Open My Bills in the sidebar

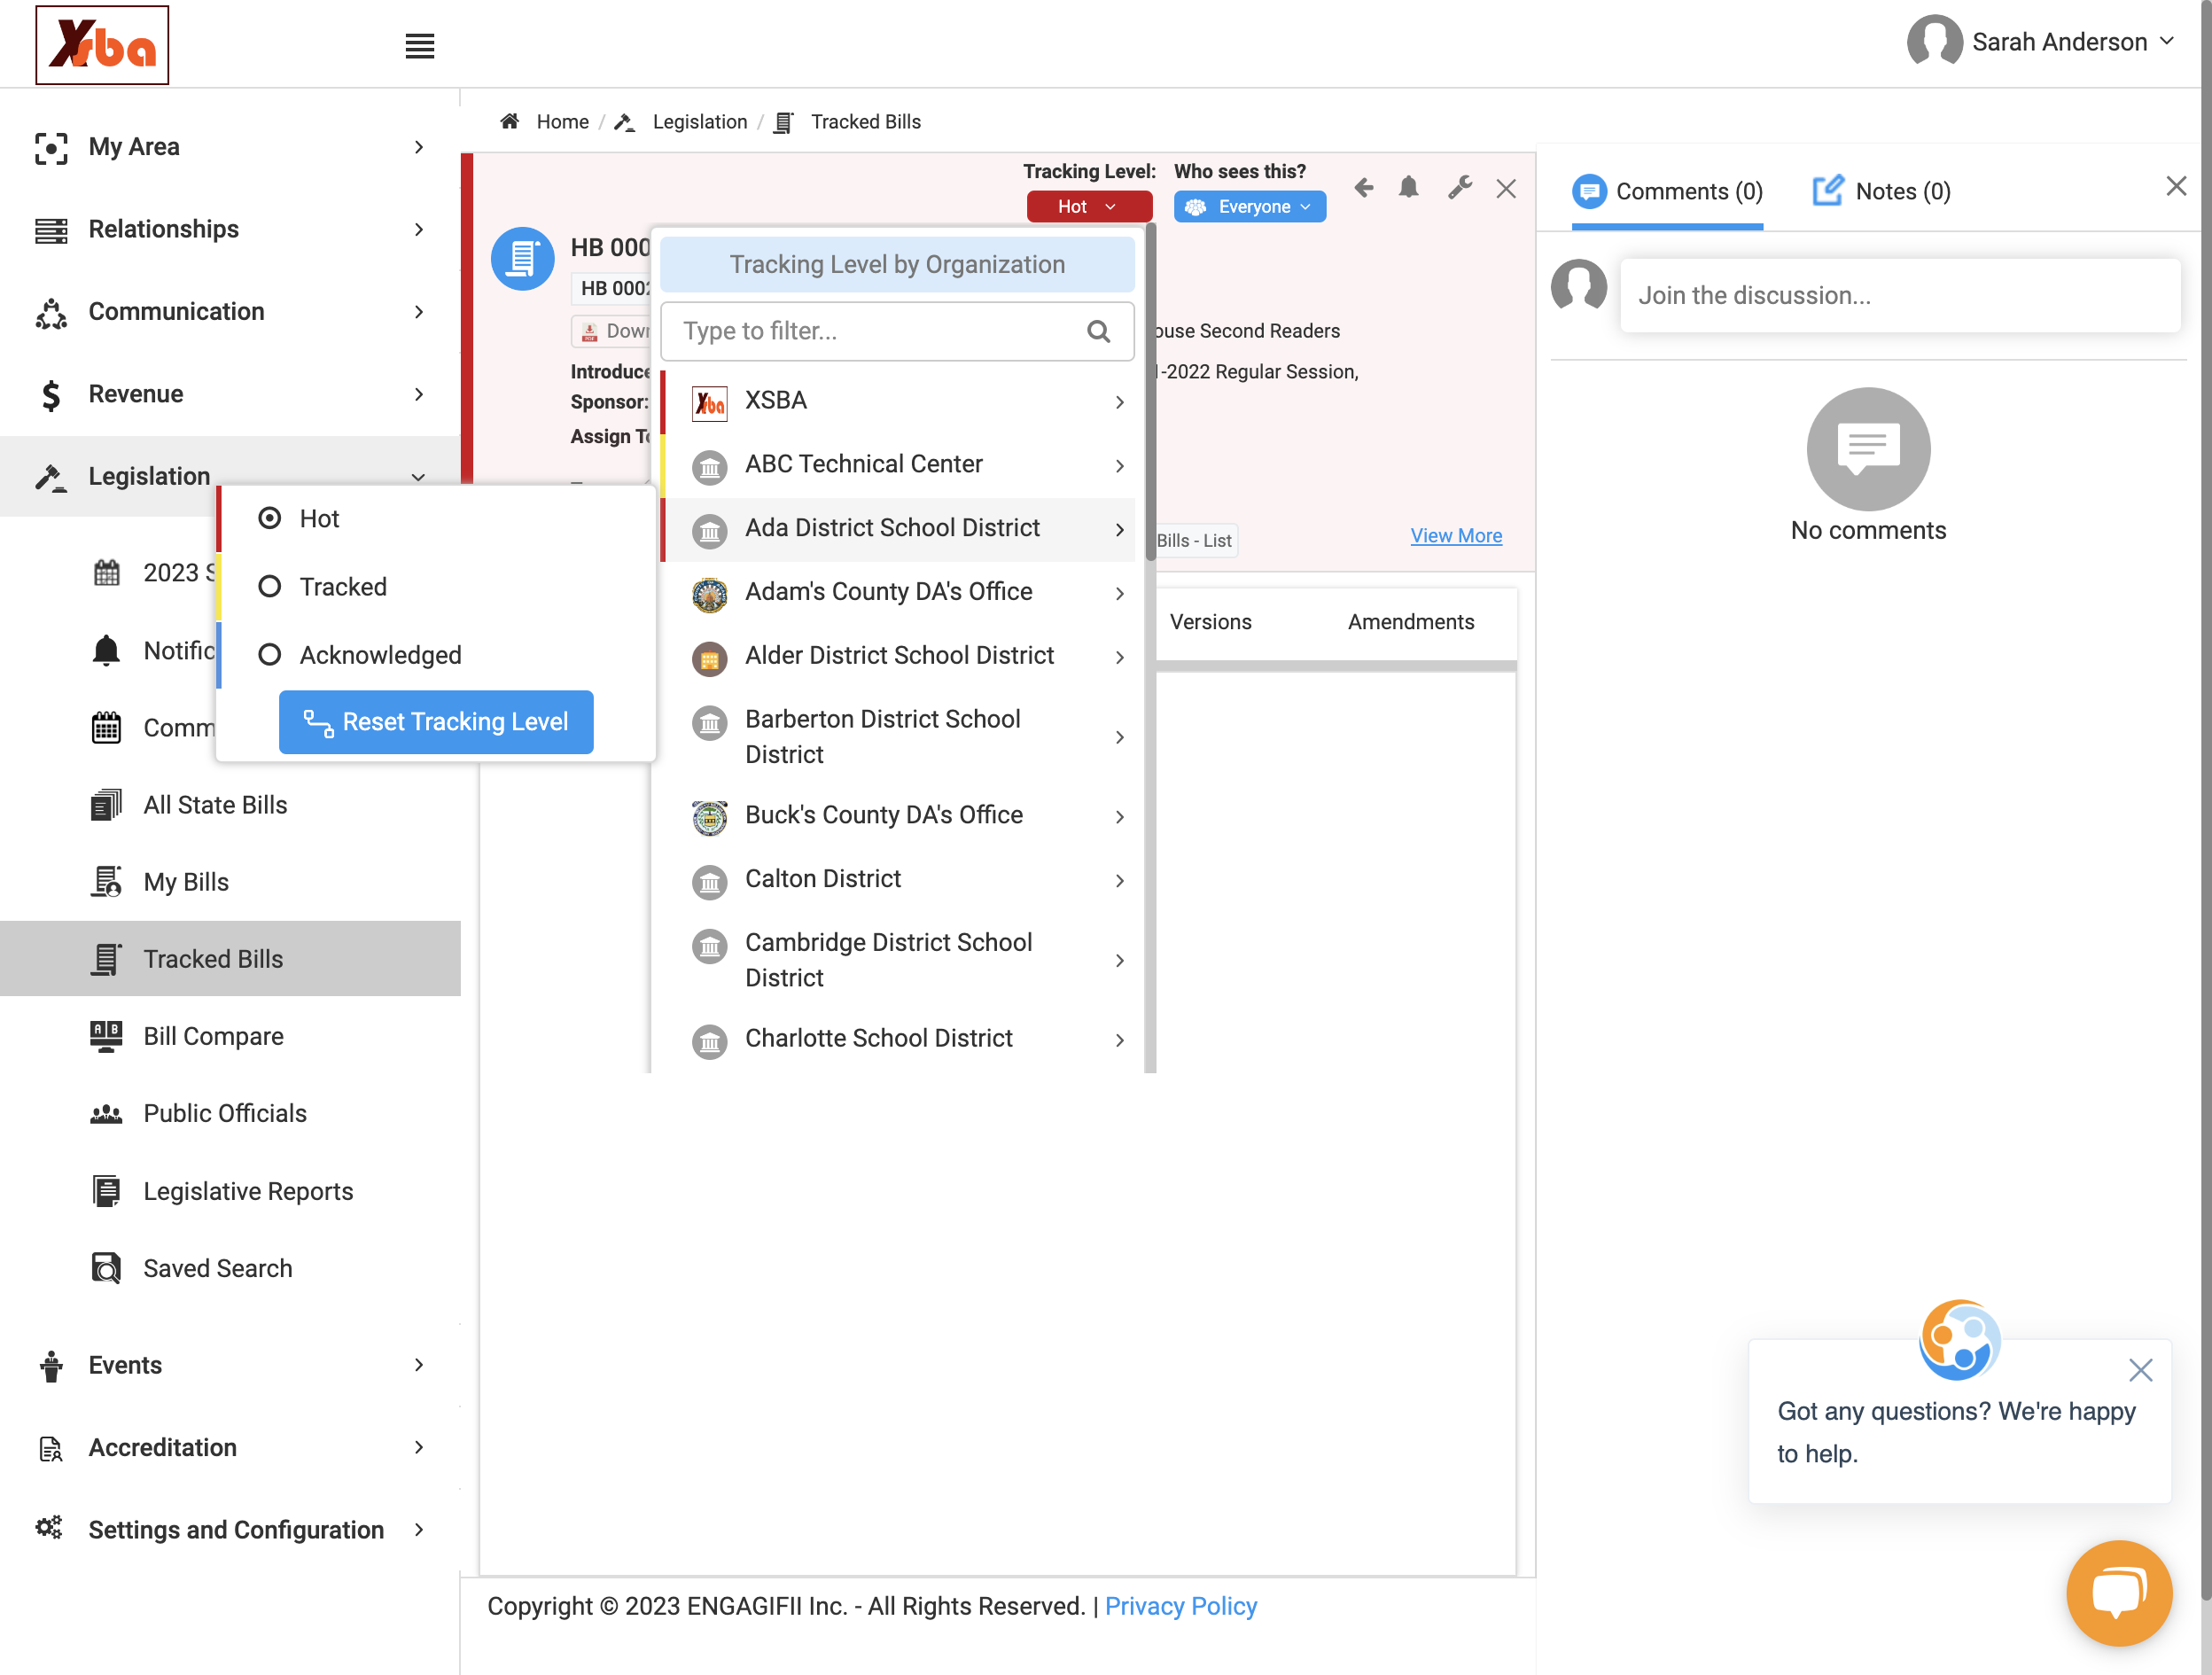[186, 882]
